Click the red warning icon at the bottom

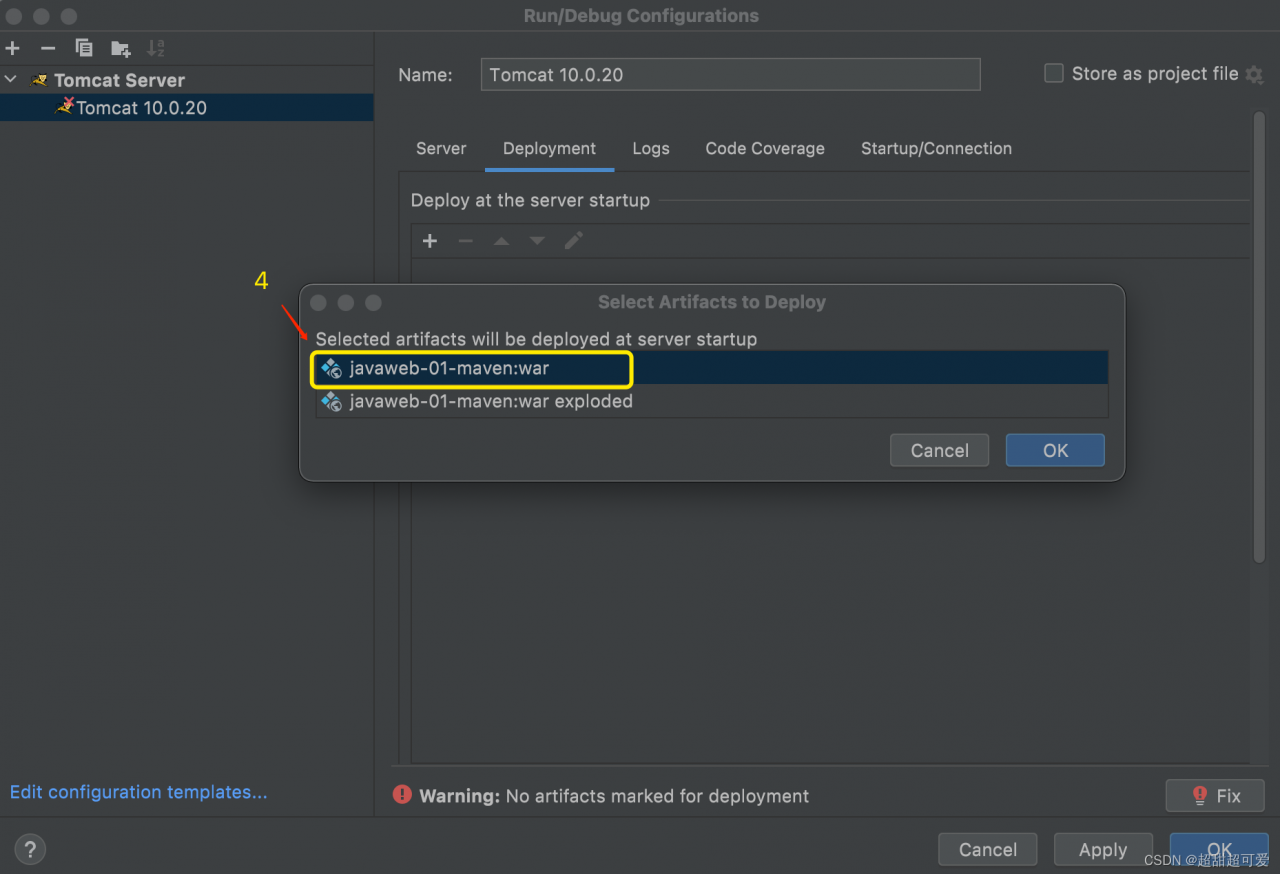coord(402,795)
